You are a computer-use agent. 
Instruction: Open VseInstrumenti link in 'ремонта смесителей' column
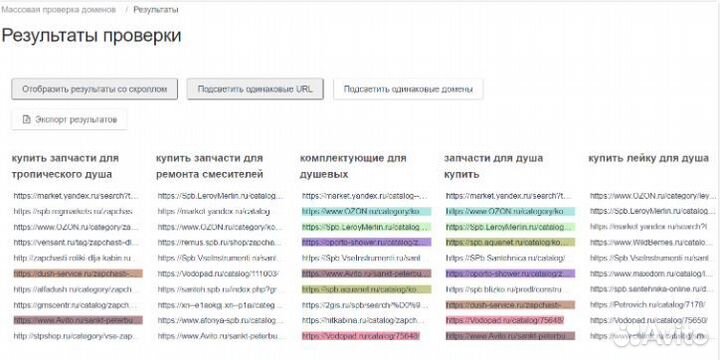(x=218, y=258)
